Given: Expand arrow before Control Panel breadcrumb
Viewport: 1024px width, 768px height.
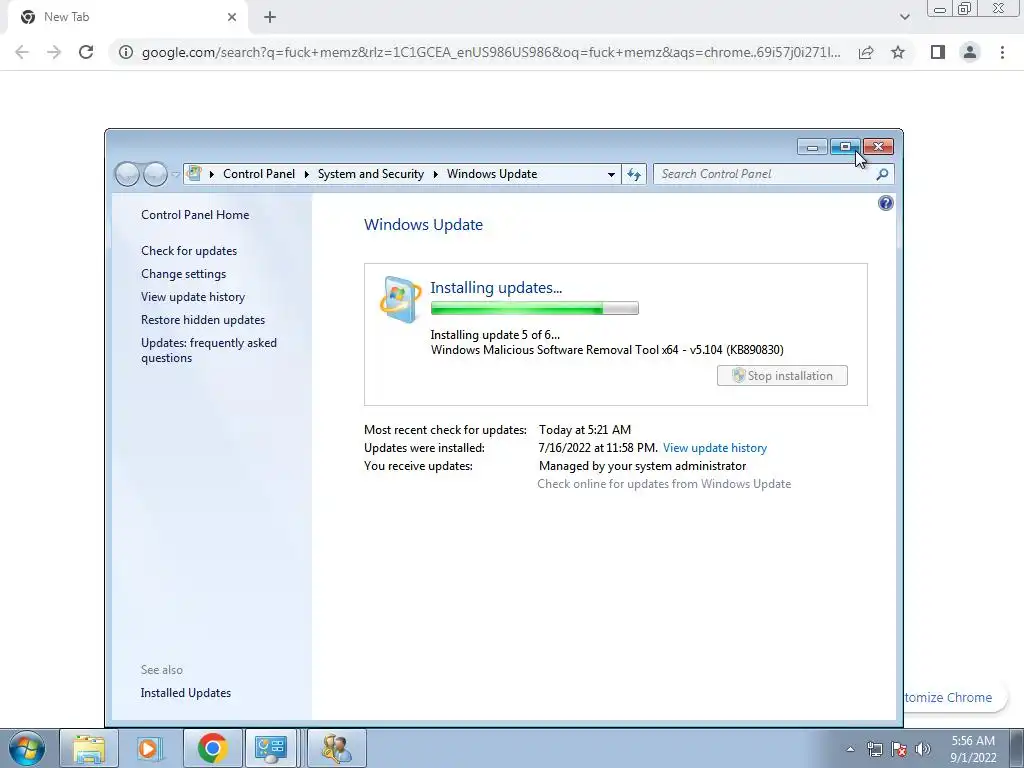Looking at the screenshot, I should [x=212, y=174].
